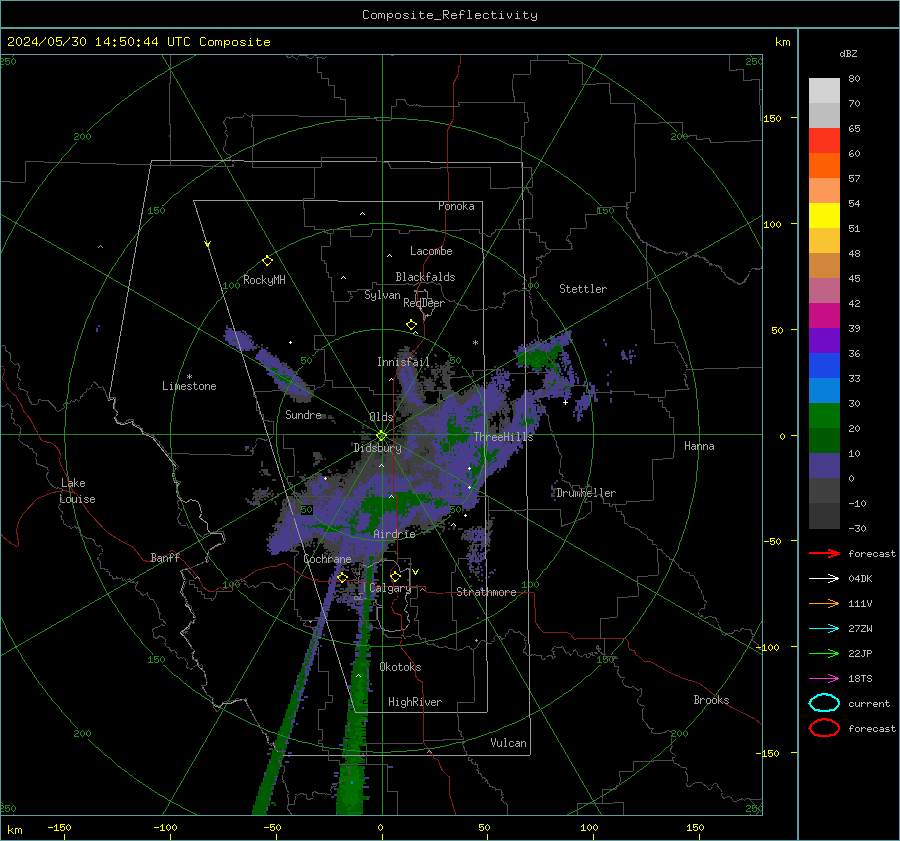Click the Strathmore label
This screenshot has height=841, width=900.
(486, 592)
